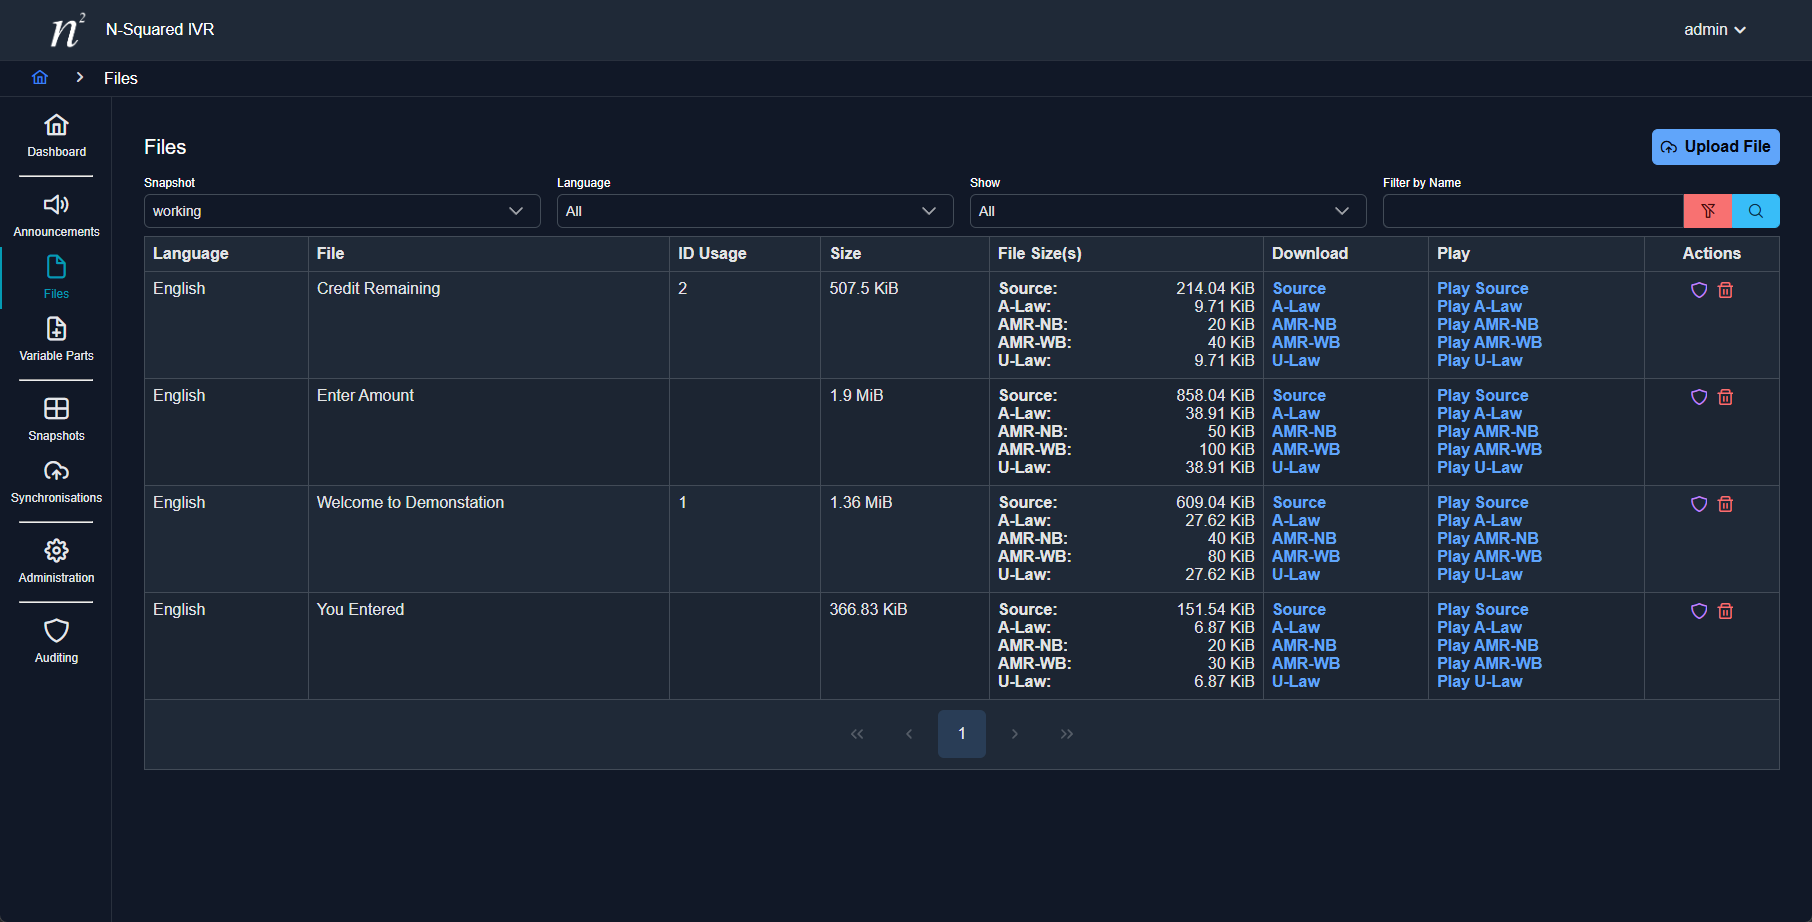Open the Snapshots sidebar section

click(56, 419)
